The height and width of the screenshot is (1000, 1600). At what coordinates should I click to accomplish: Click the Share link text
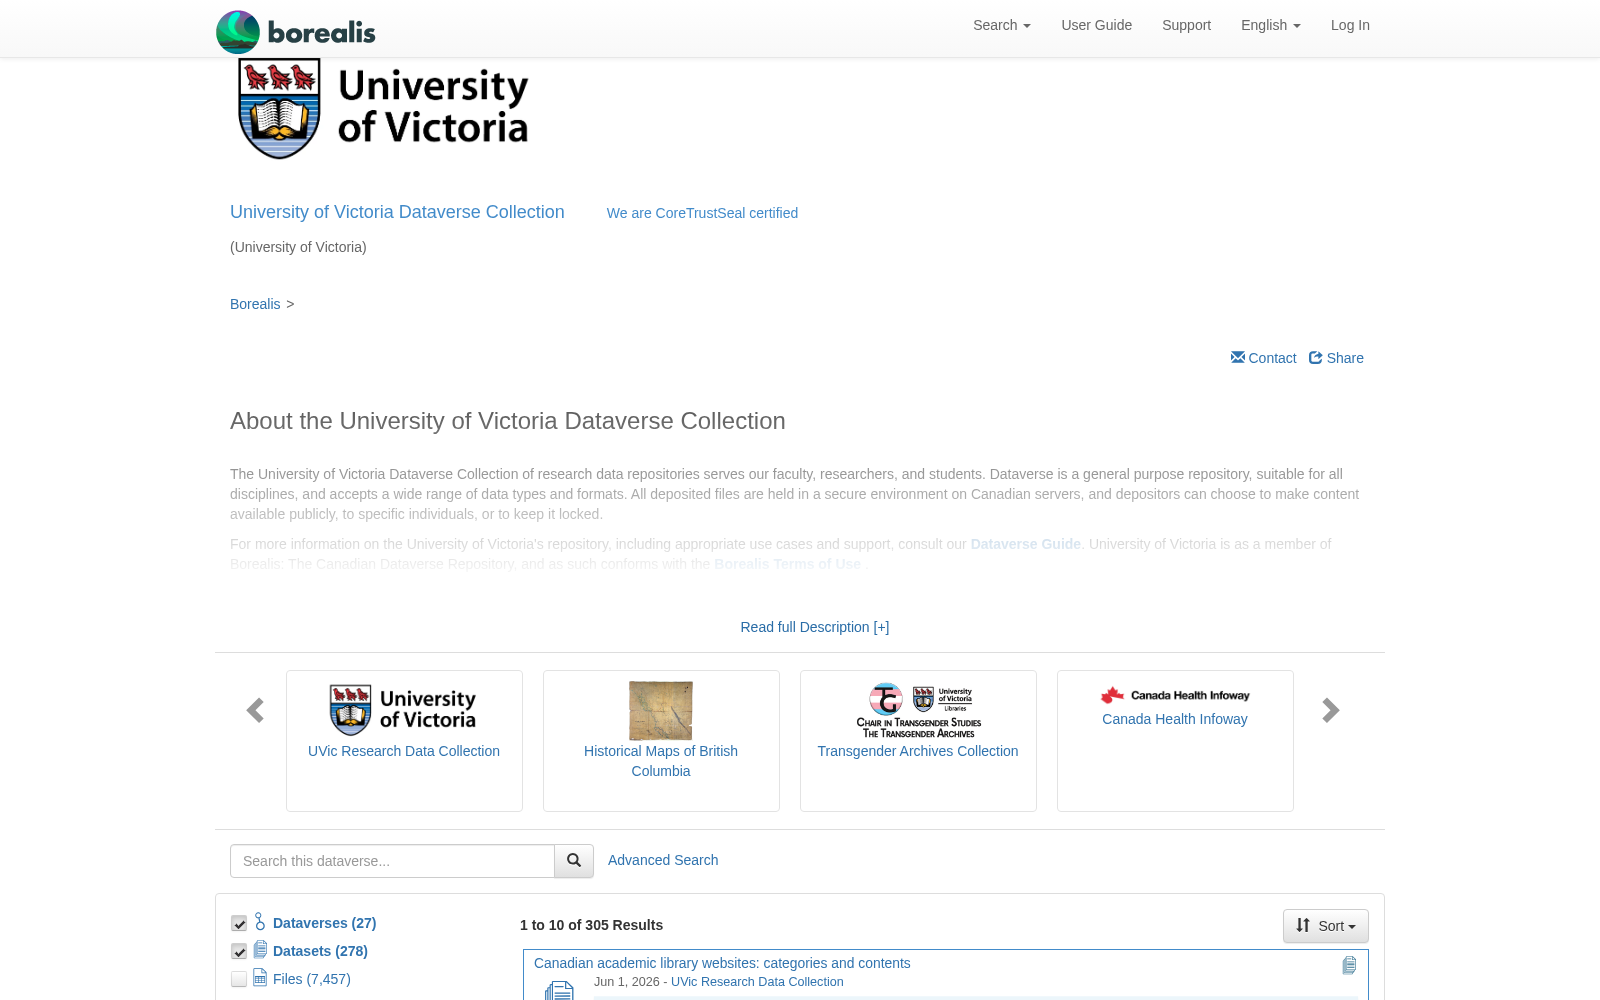coord(1345,358)
